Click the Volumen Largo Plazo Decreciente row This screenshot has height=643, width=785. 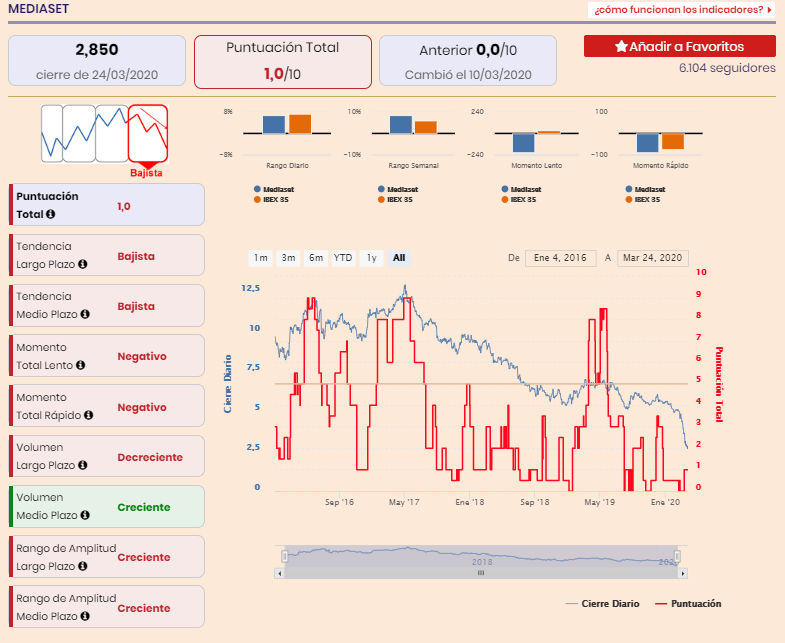[107, 456]
